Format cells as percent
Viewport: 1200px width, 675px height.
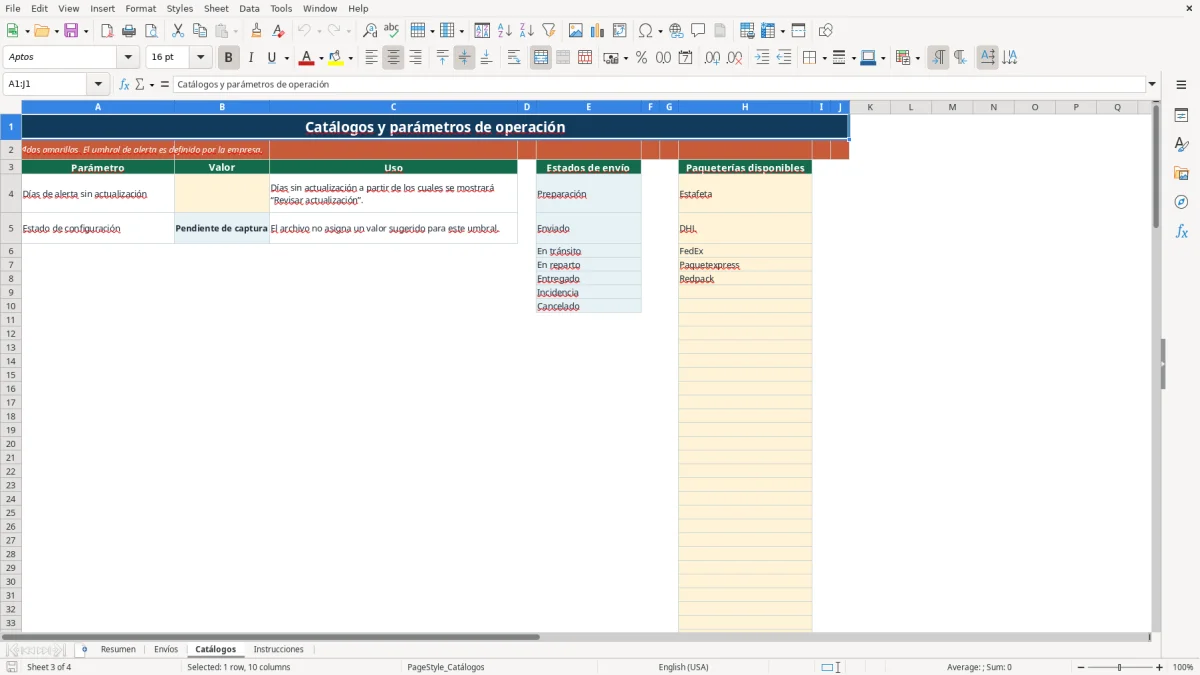641,58
